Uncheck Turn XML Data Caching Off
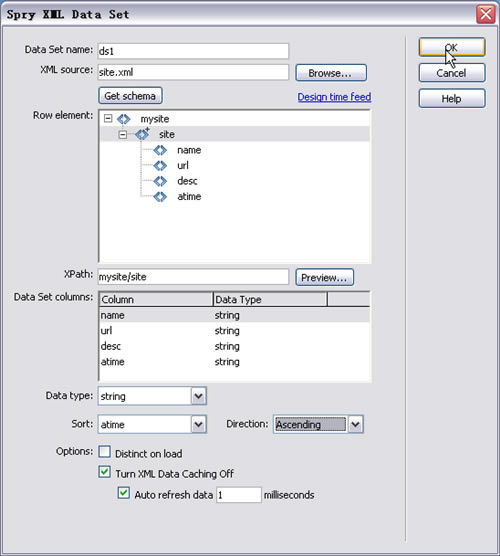 pyautogui.click(x=105, y=472)
